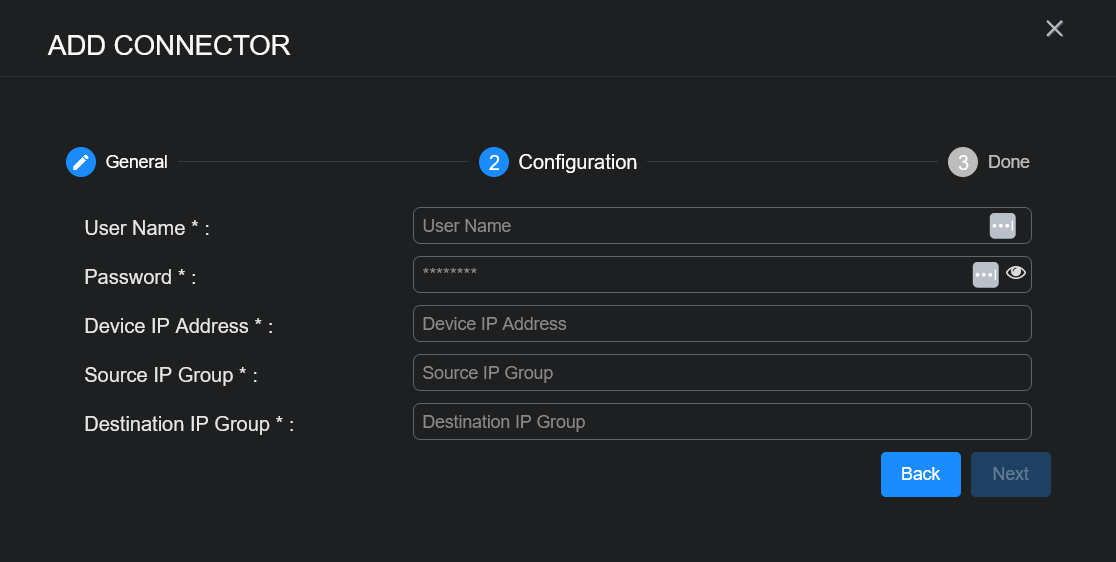Select the Done step label
This screenshot has height=562, width=1116.
pos(1008,162)
